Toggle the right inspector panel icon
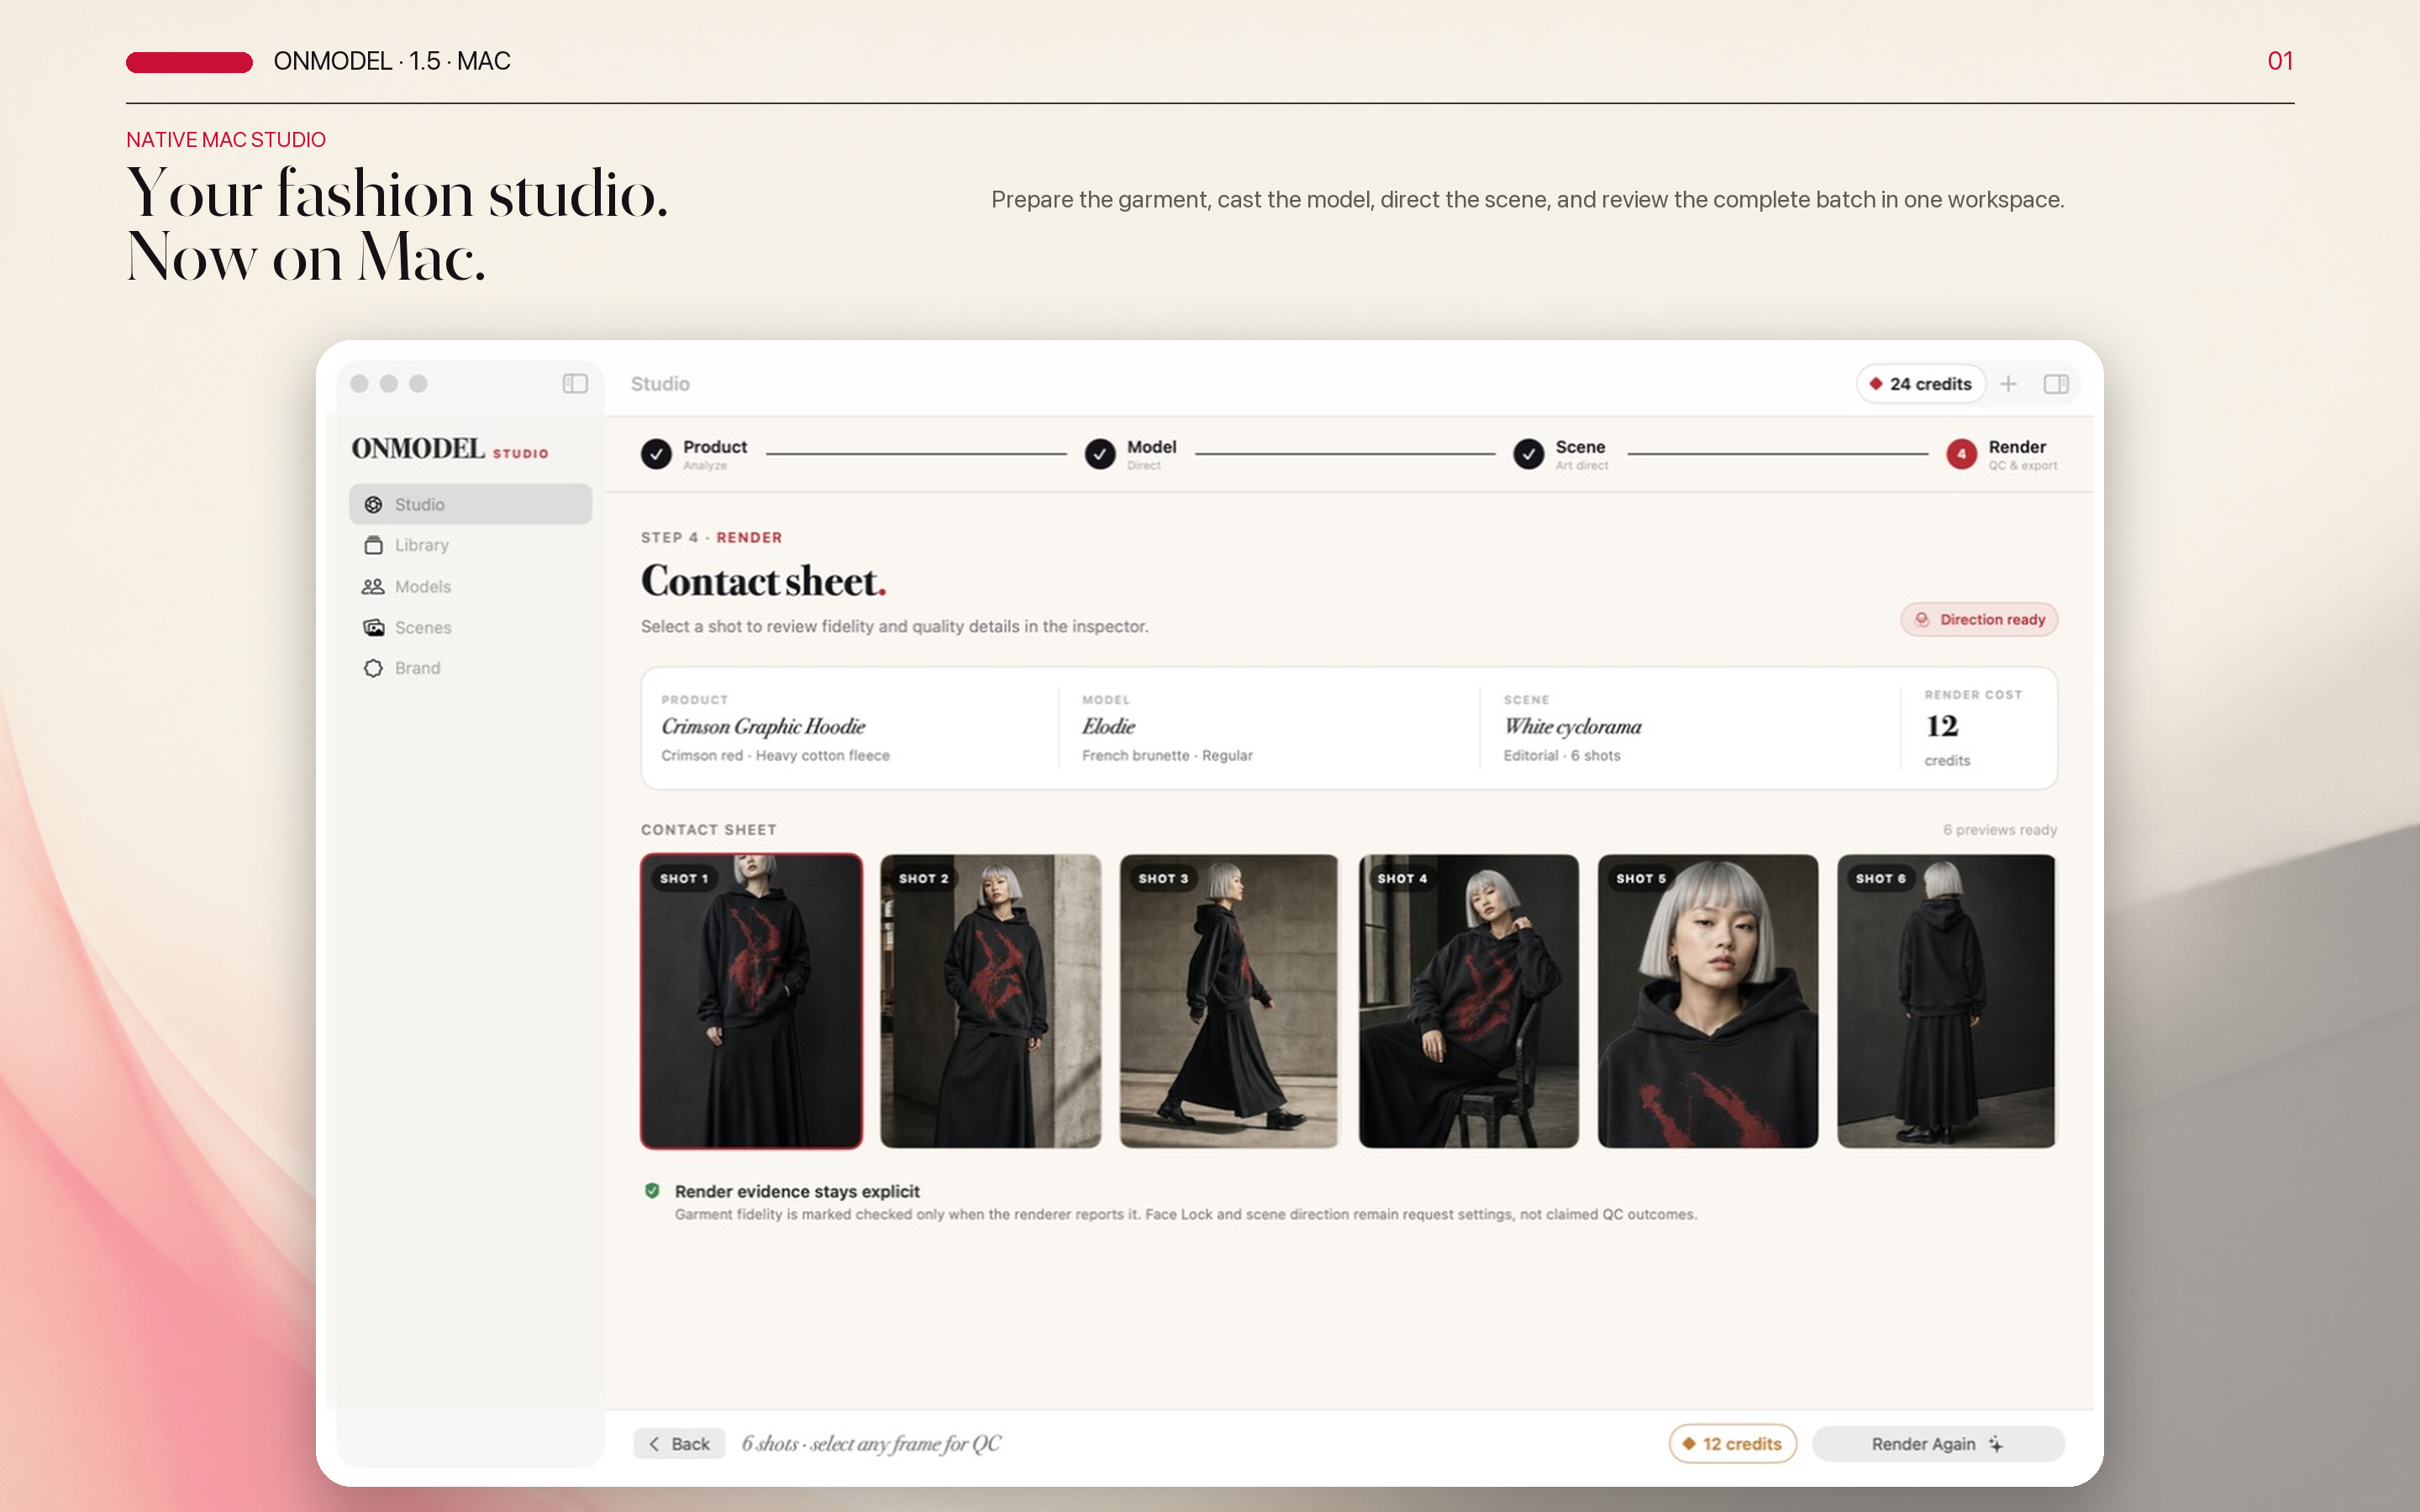 point(2056,384)
